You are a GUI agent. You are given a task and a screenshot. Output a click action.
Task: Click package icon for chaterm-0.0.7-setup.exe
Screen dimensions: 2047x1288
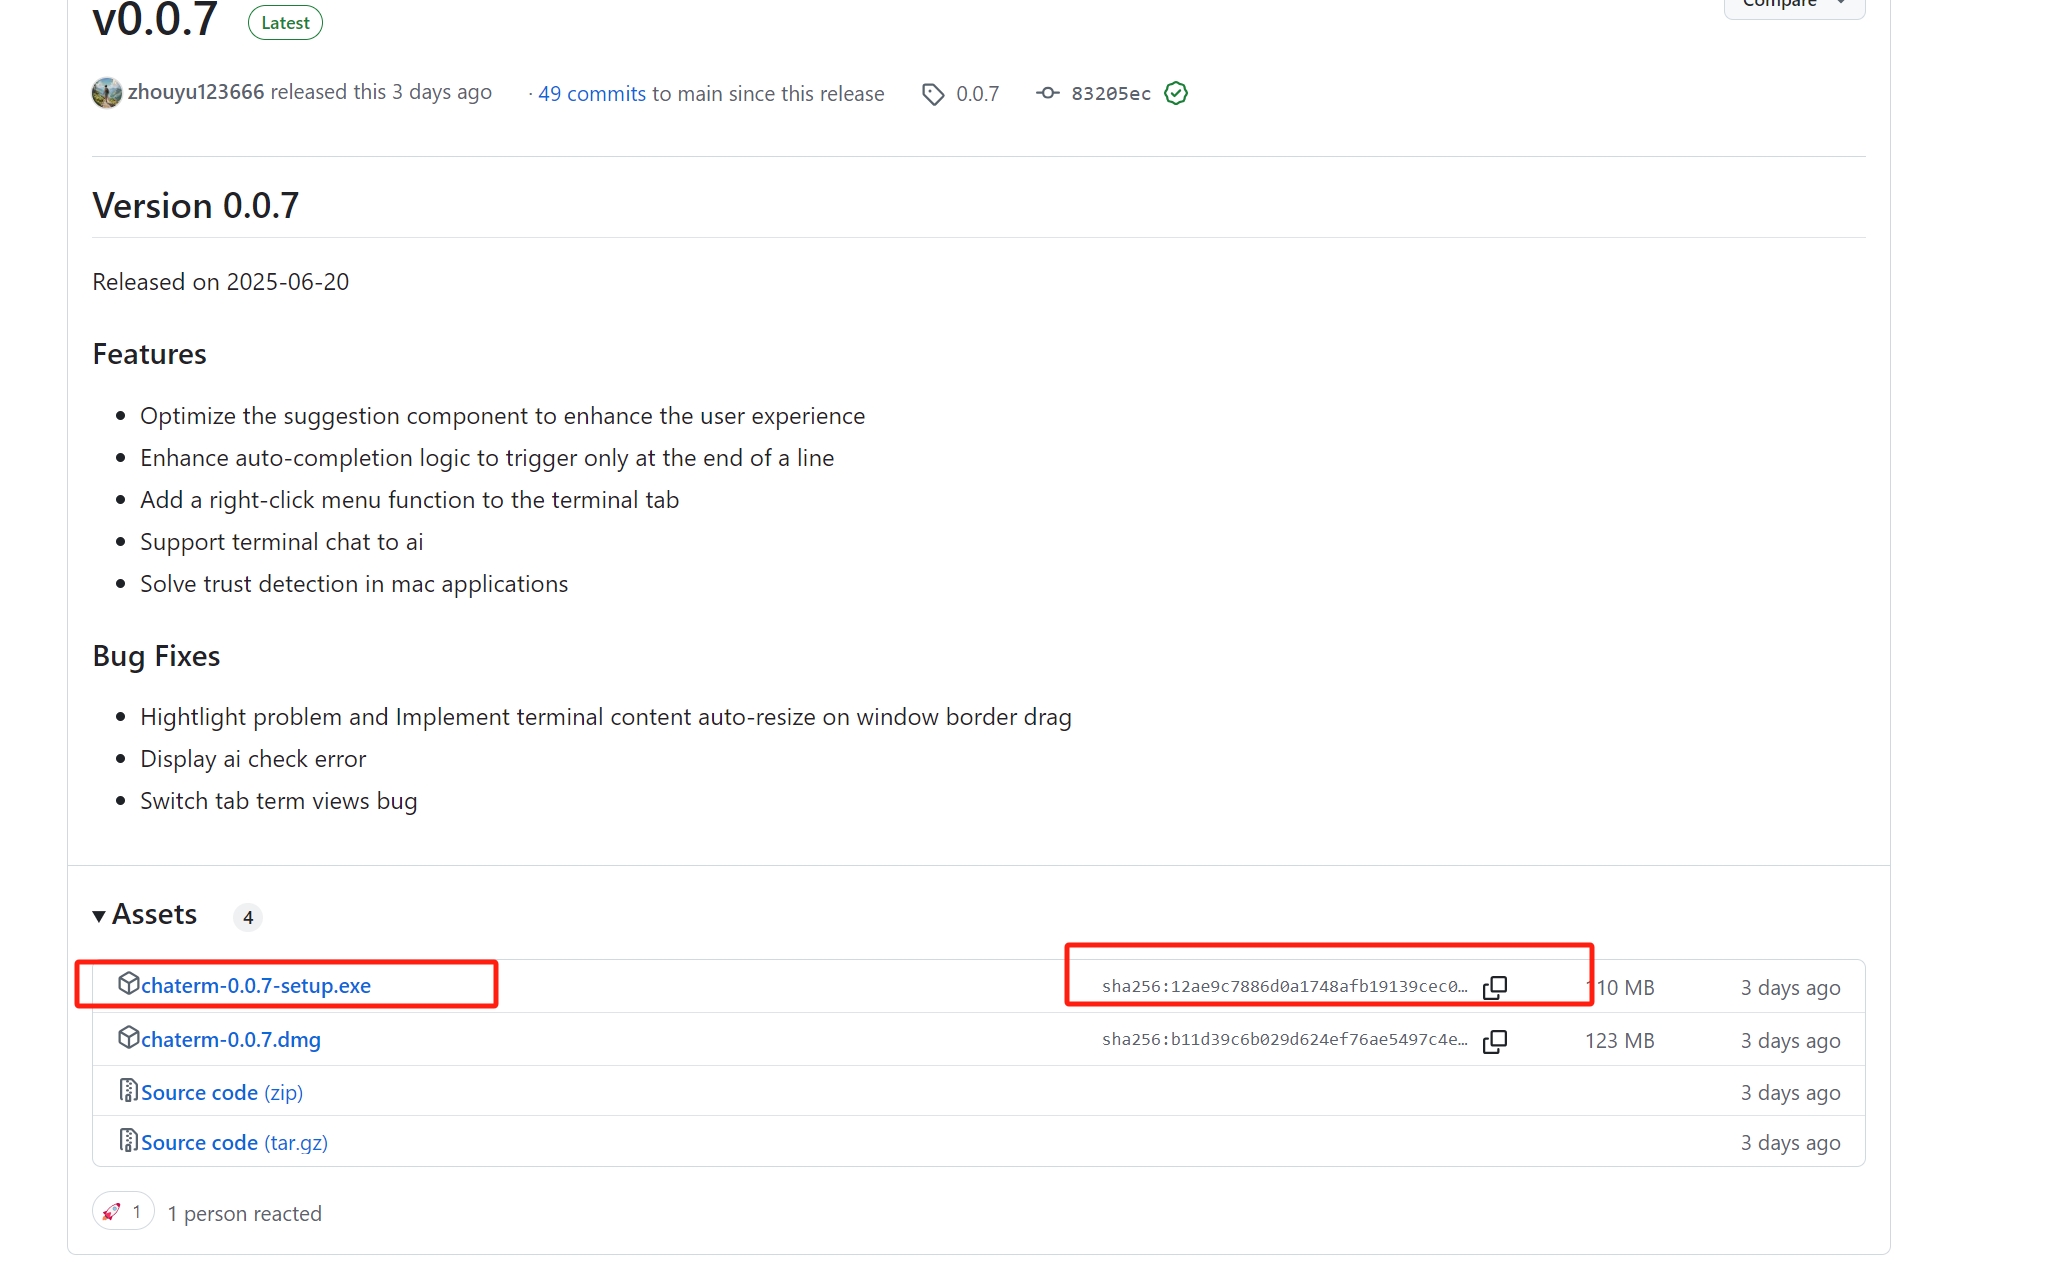pos(129,984)
